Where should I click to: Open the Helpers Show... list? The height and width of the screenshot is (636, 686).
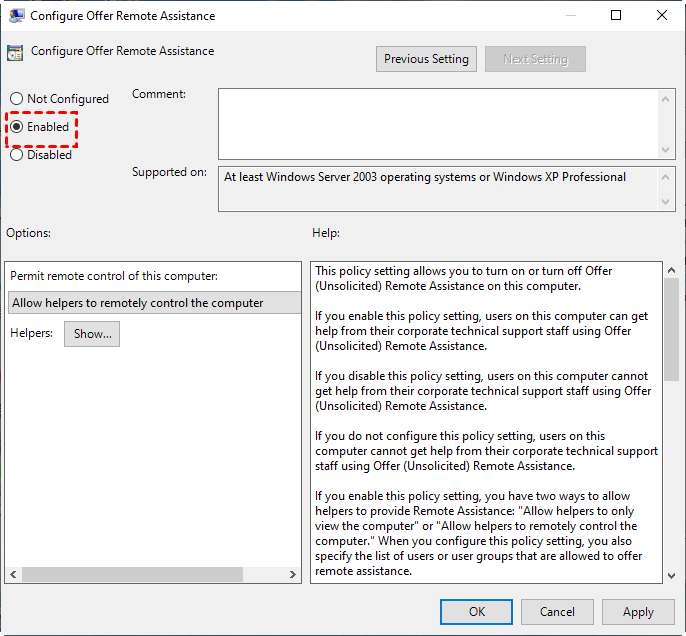click(x=92, y=334)
